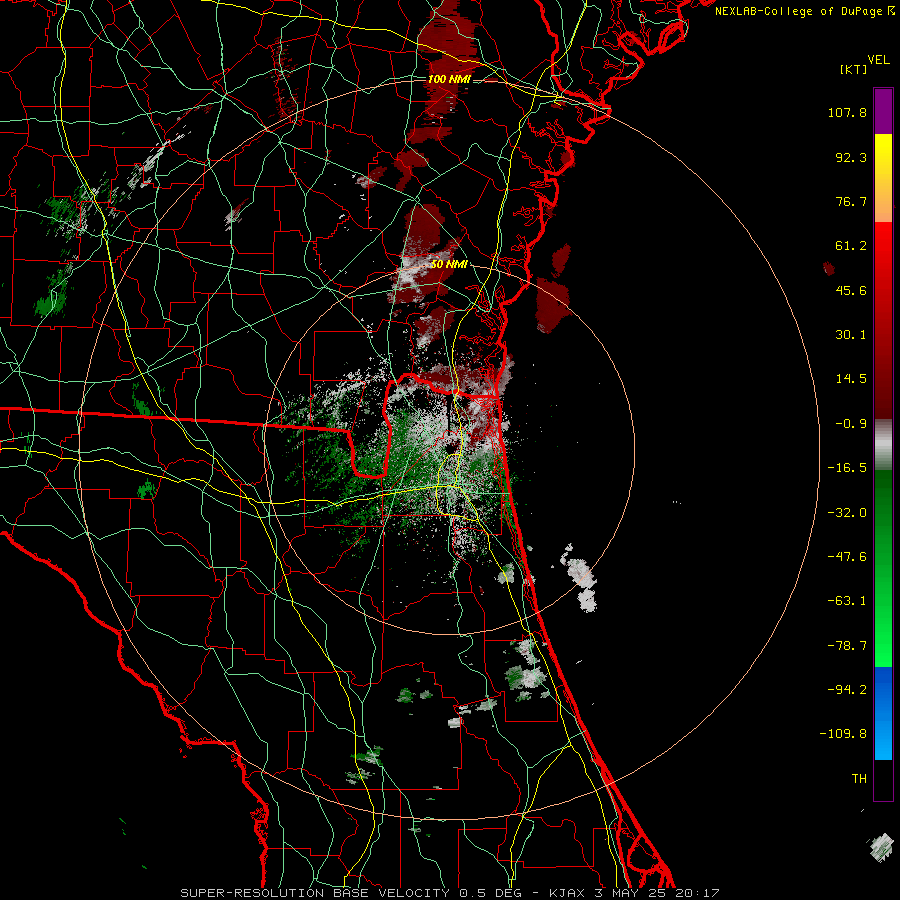The height and width of the screenshot is (900, 900).
Task: Select the 107.8 value on the velocity scale
Action: (847, 112)
